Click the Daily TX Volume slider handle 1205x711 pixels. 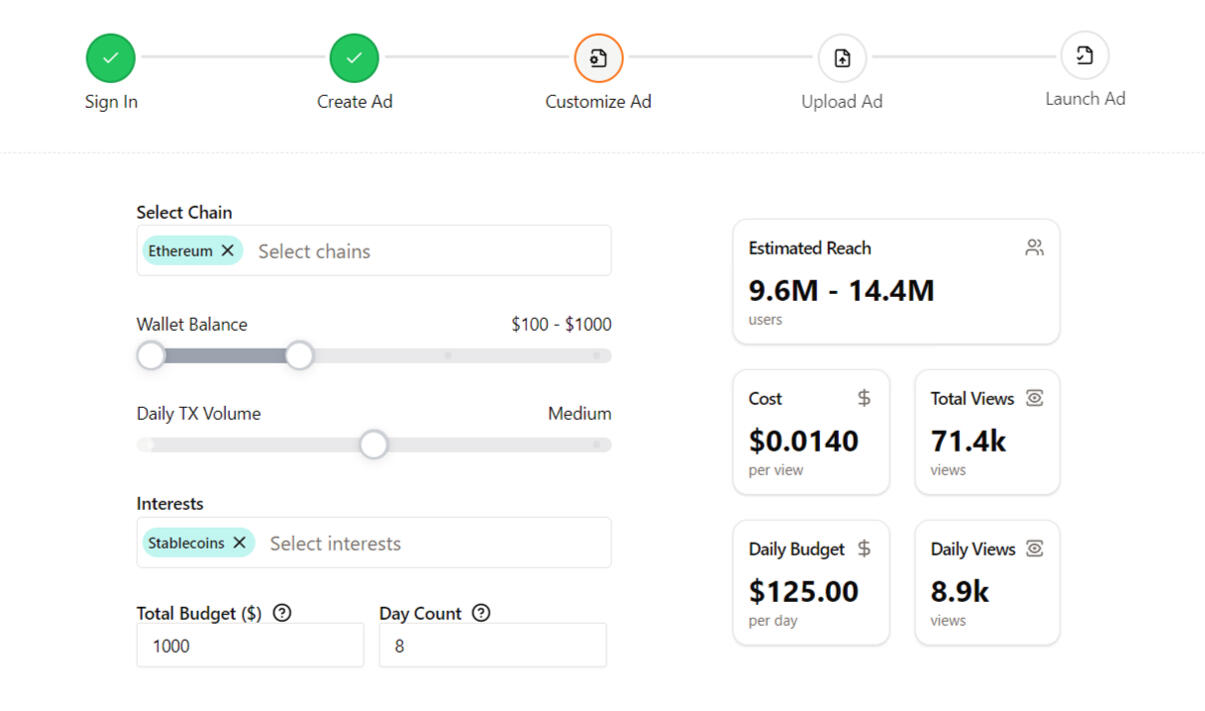click(x=374, y=444)
